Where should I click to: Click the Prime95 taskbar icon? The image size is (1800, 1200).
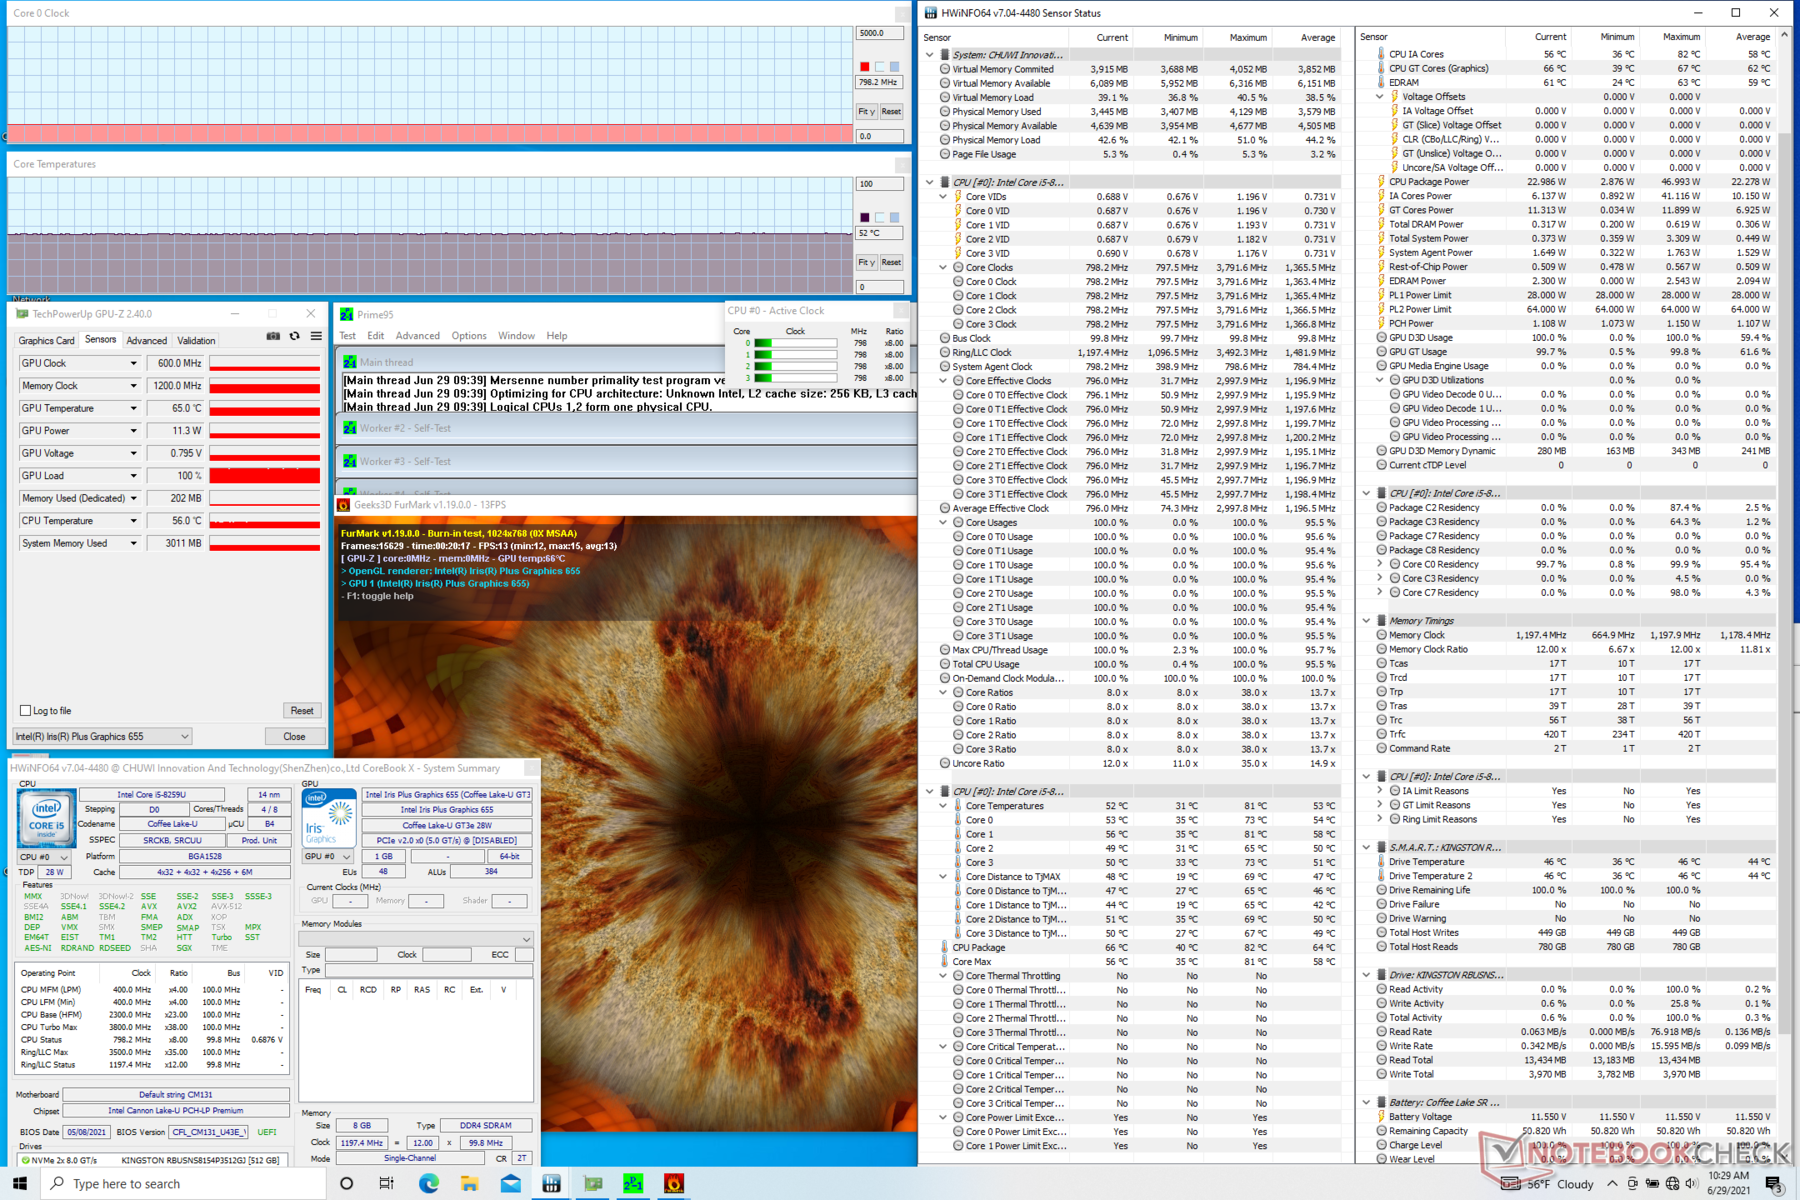[x=633, y=1183]
